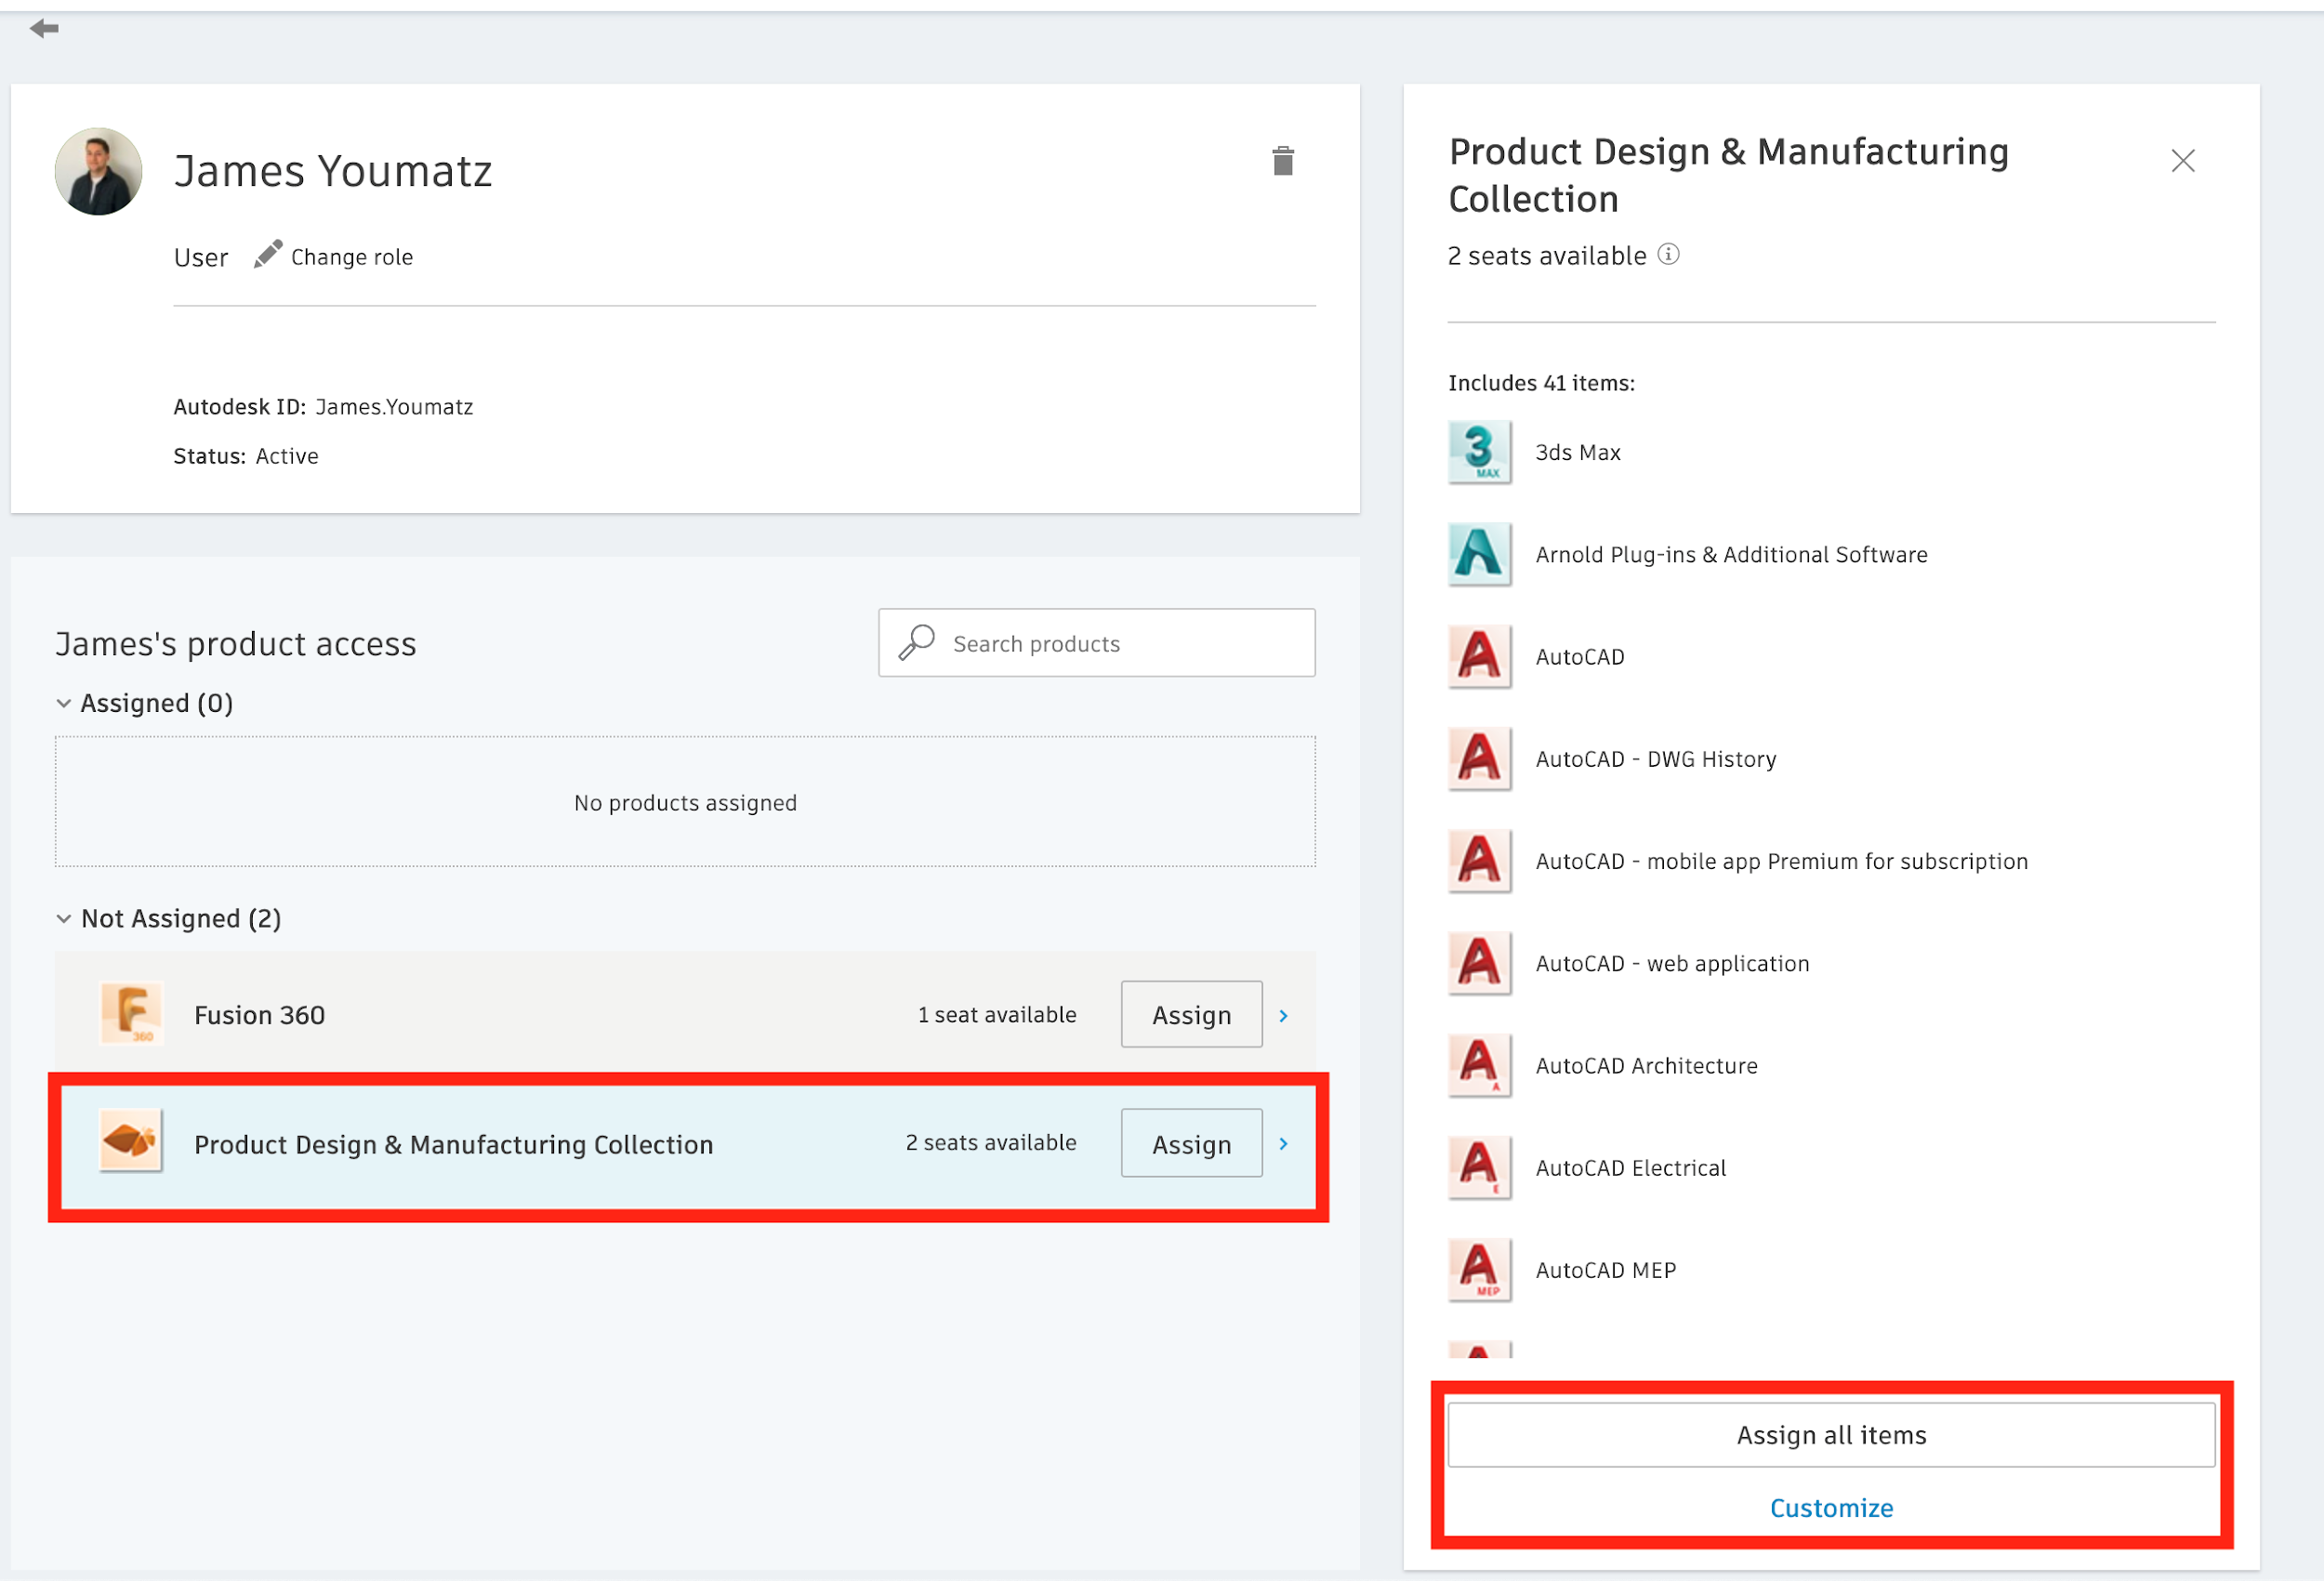Viewport: 2324px width, 1581px height.
Task: Select AutoCAD Electrical in items list
Action: (1630, 1168)
